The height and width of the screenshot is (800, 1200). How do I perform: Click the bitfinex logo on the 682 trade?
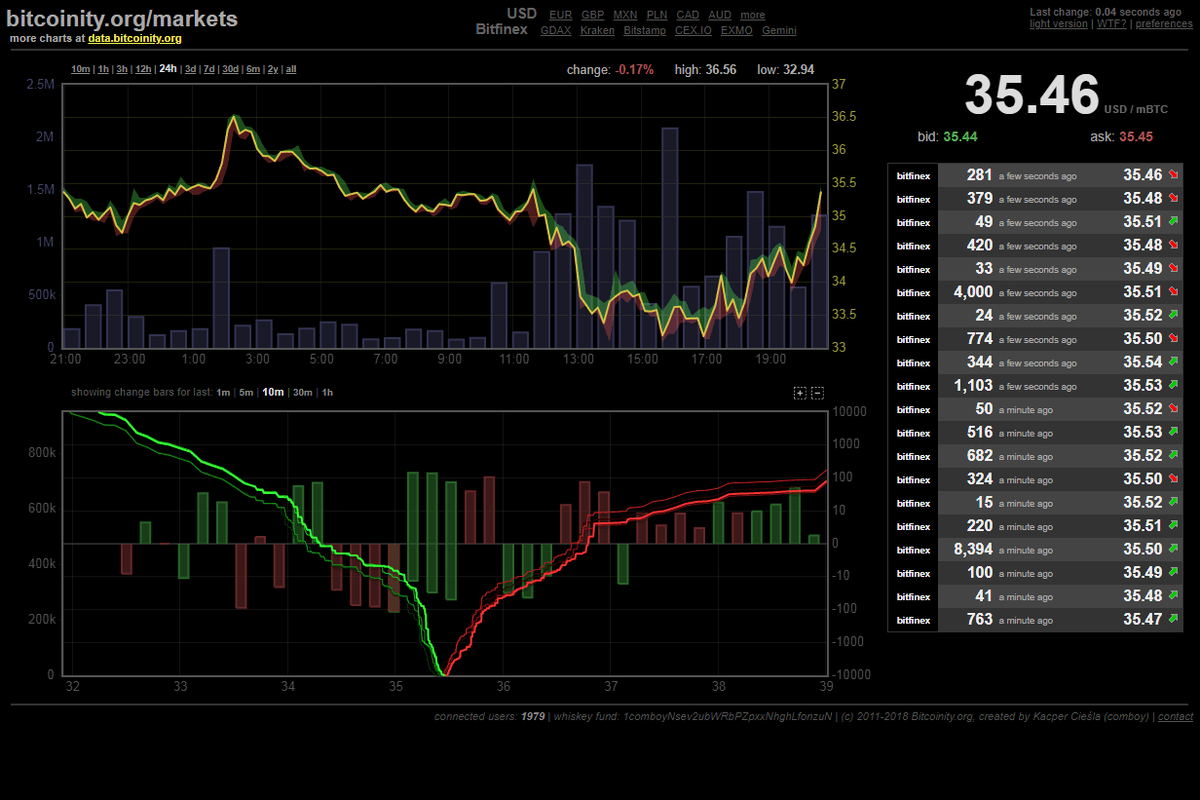click(x=913, y=456)
